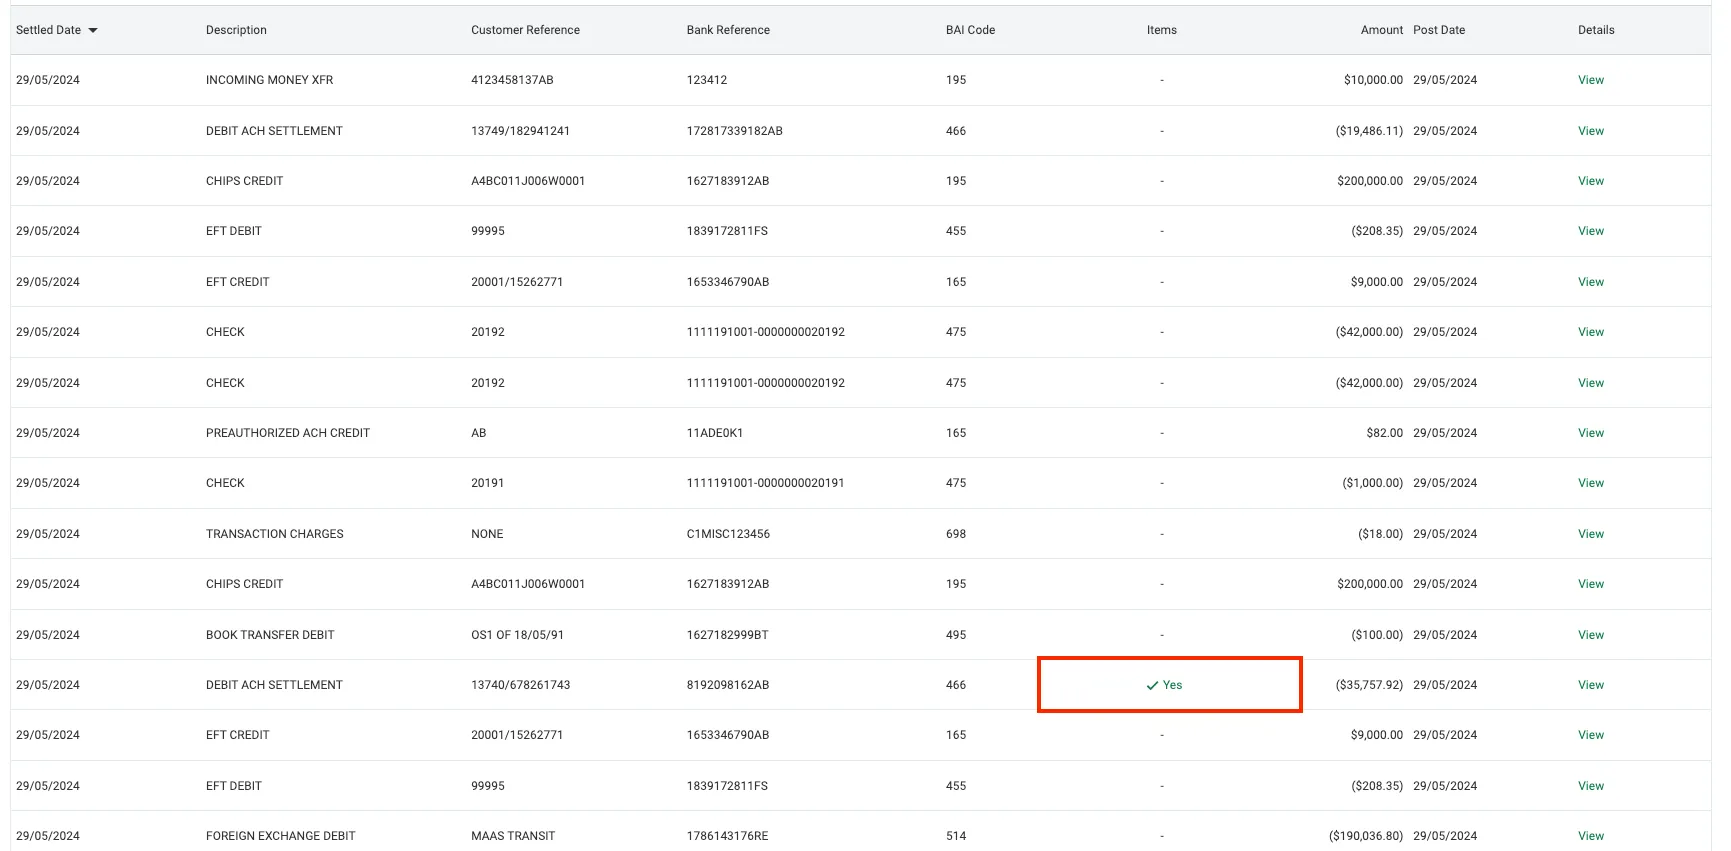
Task: Click the '($1,000.00)' amount
Action: click(x=1373, y=483)
